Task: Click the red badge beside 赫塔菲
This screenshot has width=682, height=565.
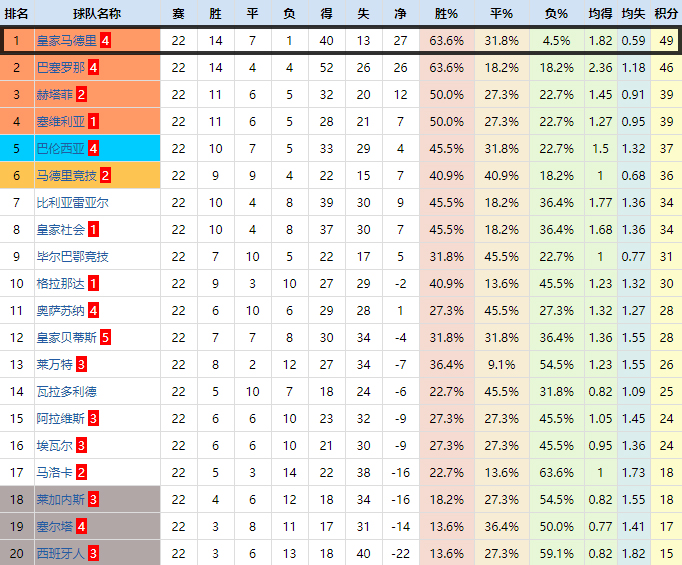Action: tap(81, 94)
